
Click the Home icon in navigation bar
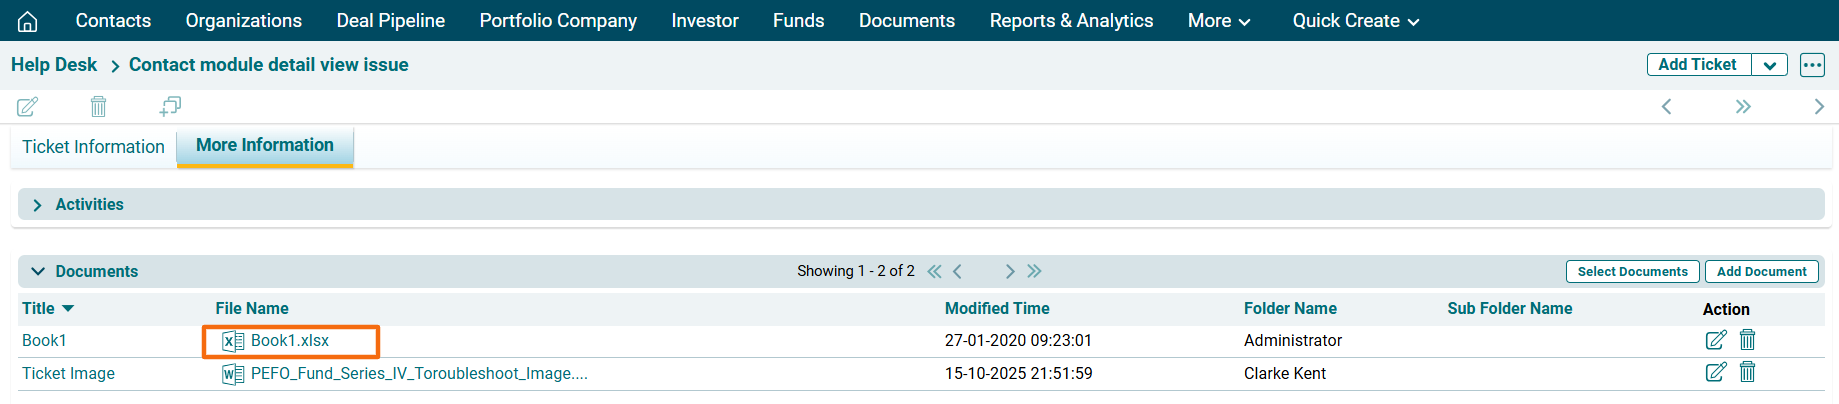pos(28,21)
